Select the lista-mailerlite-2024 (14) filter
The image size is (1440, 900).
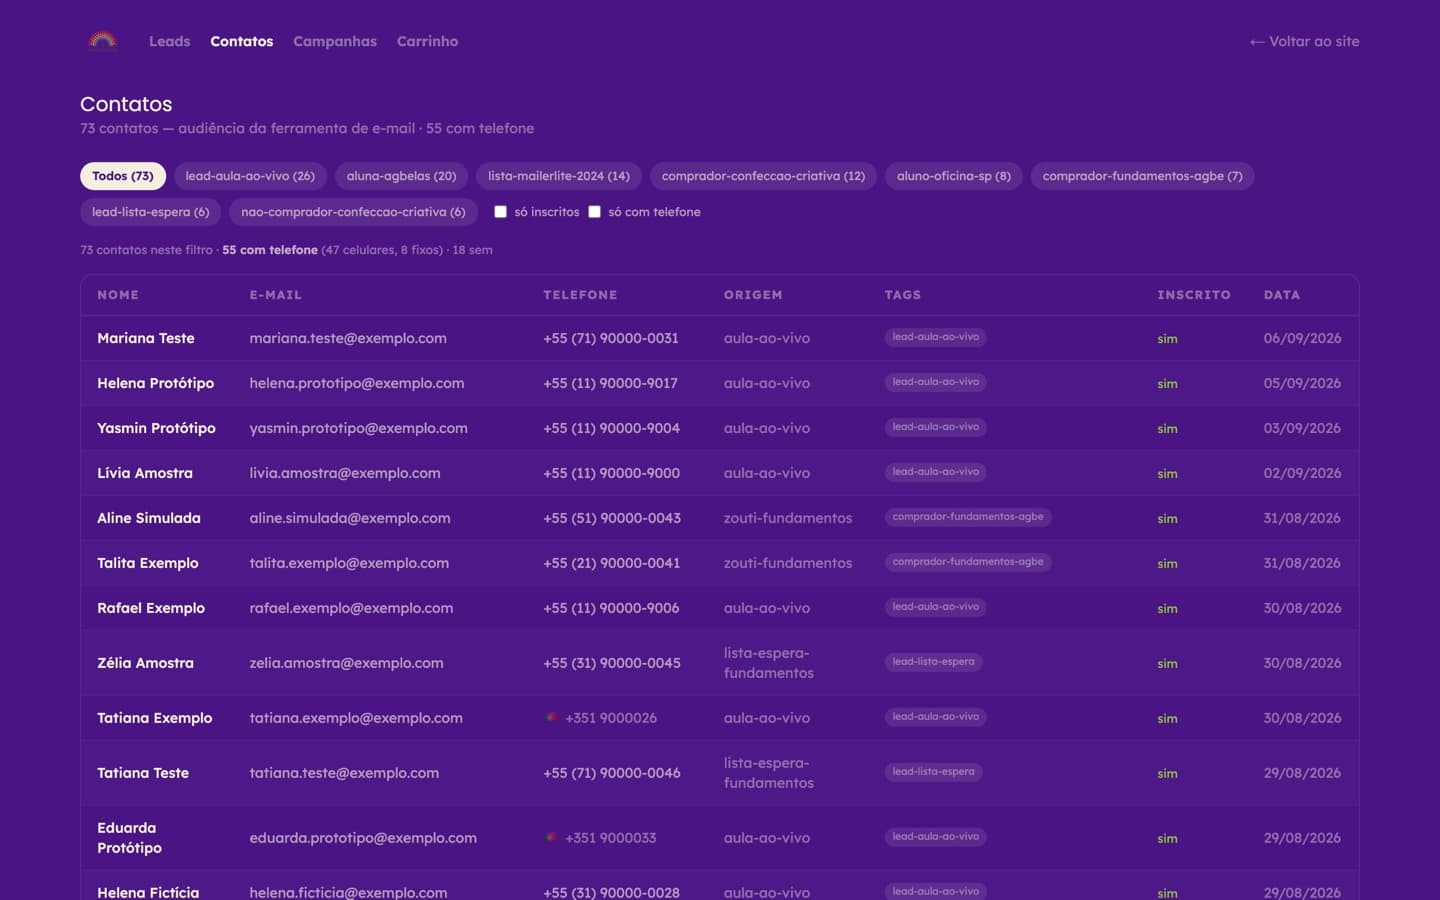coord(559,176)
